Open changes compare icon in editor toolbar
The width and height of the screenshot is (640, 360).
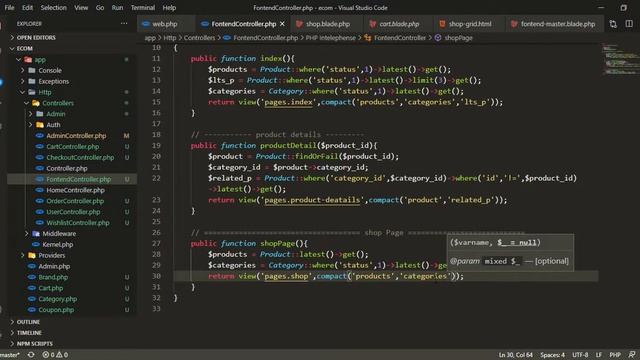[x=613, y=24]
